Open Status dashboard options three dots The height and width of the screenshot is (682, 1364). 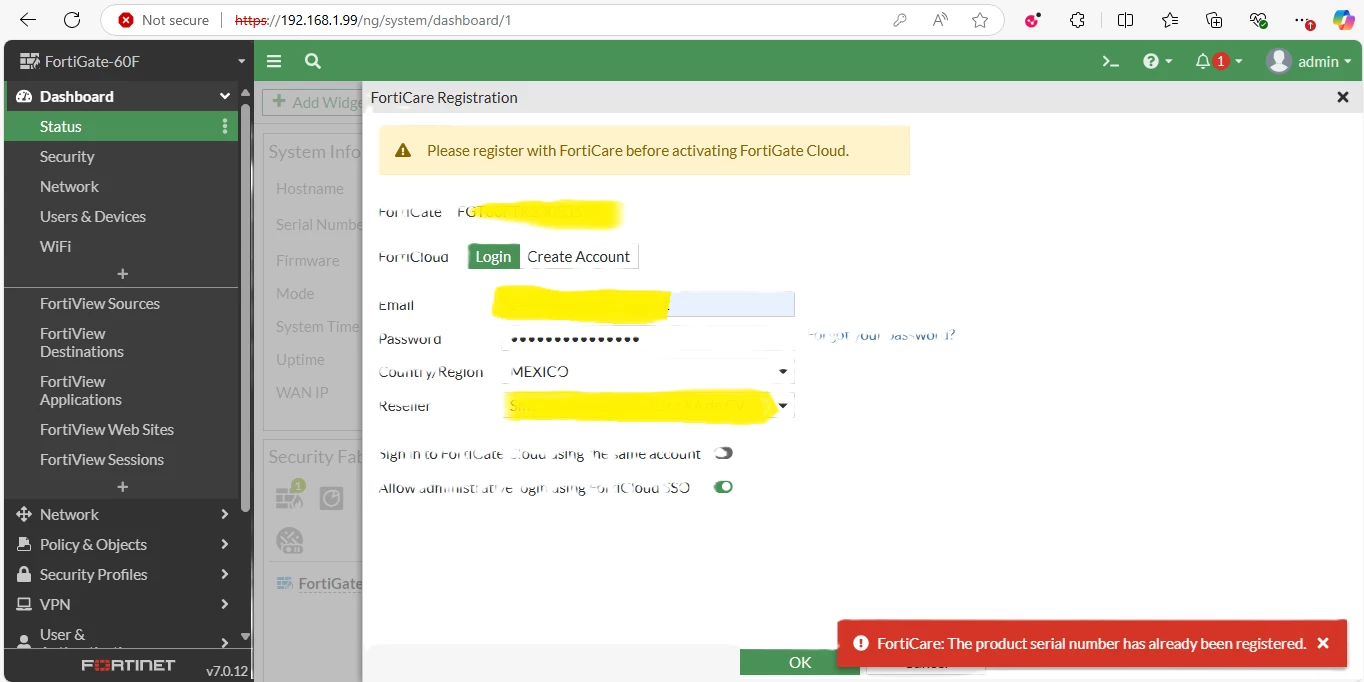225,127
